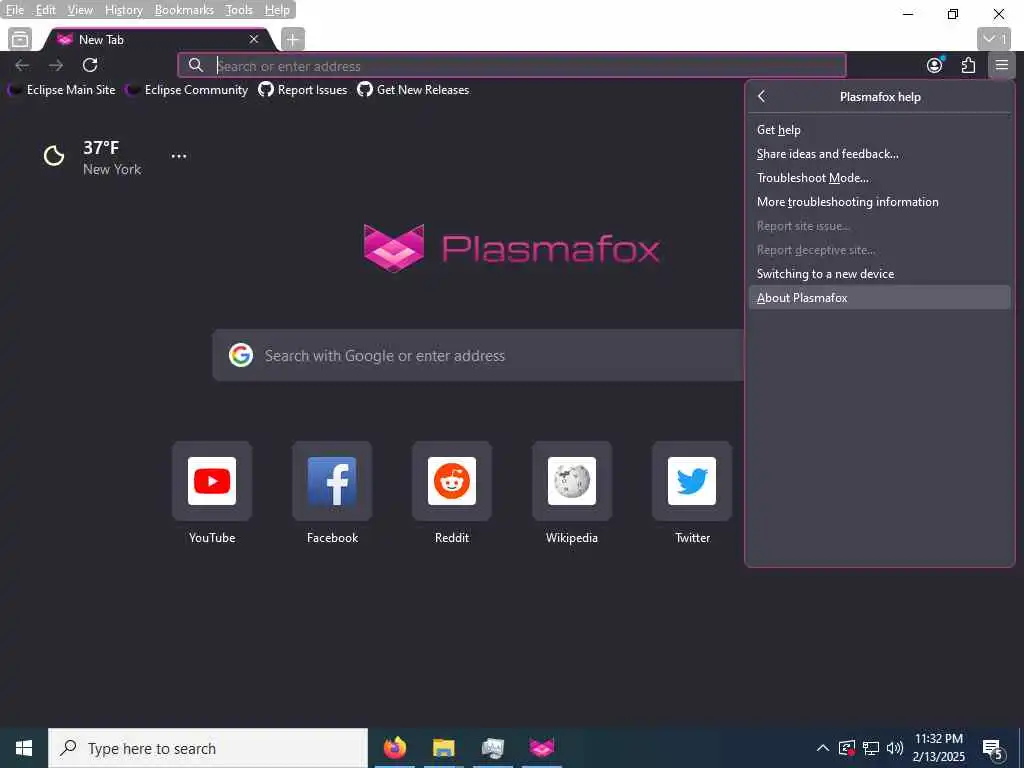Launch Firefox from the taskbar
This screenshot has height=768, width=1024.
pyautogui.click(x=394, y=748)
